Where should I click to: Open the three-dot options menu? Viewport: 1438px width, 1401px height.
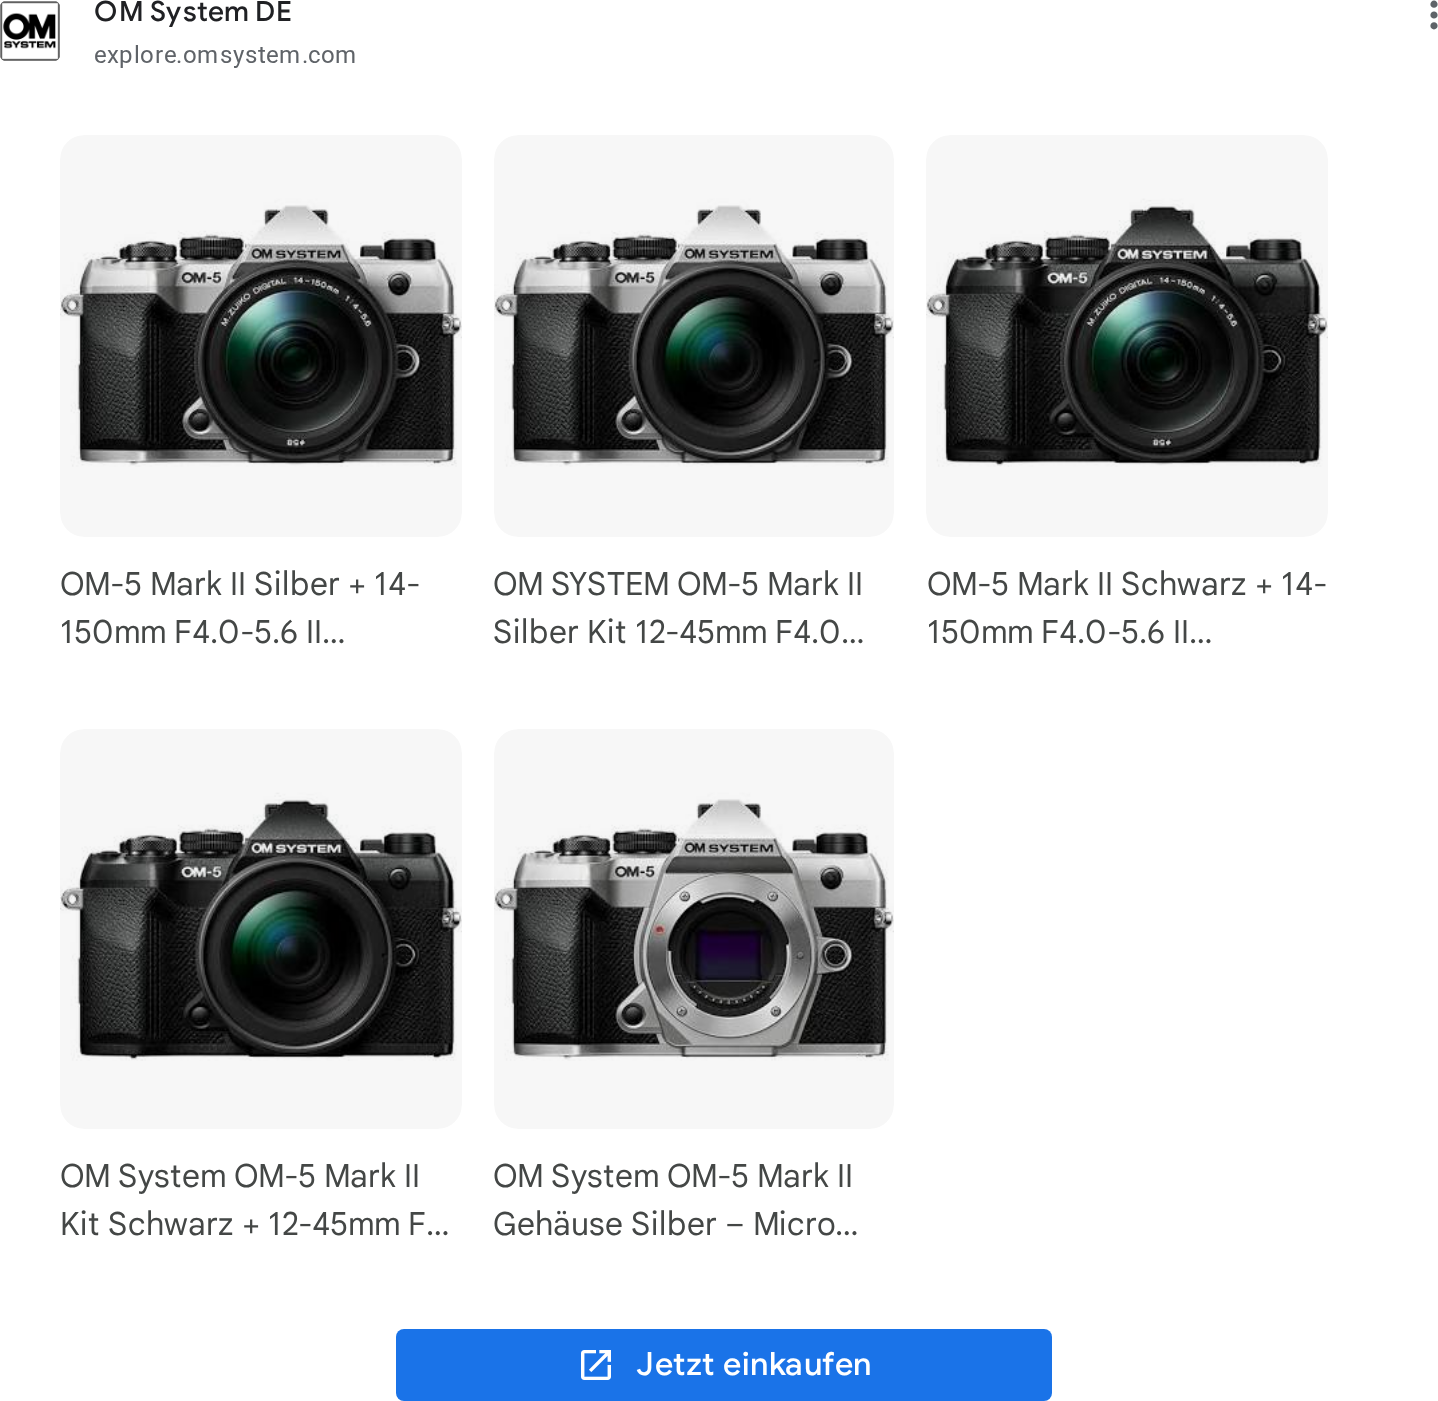(1433, 15)
